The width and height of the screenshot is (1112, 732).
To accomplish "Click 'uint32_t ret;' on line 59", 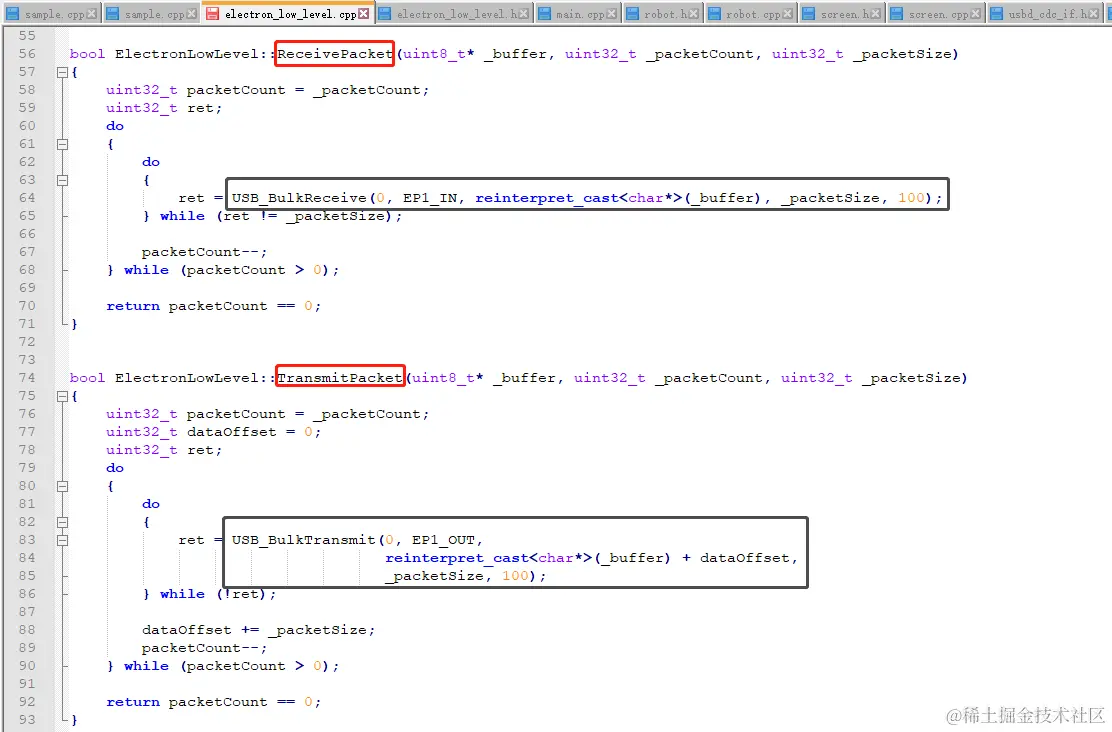I will point(164,108).
